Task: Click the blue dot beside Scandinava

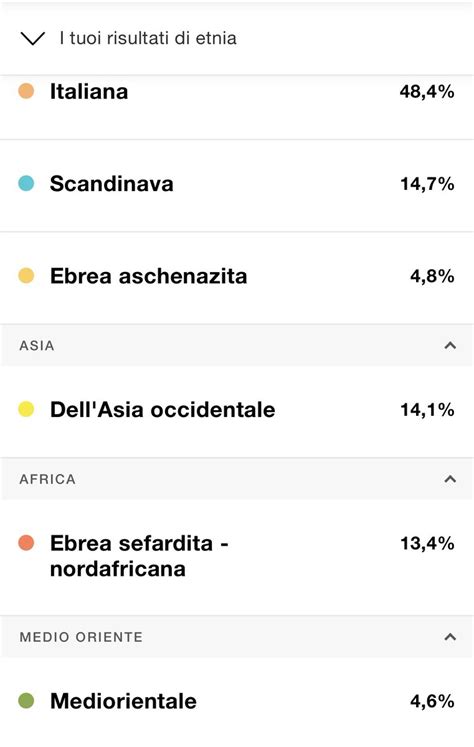Action: click(26, 183)
